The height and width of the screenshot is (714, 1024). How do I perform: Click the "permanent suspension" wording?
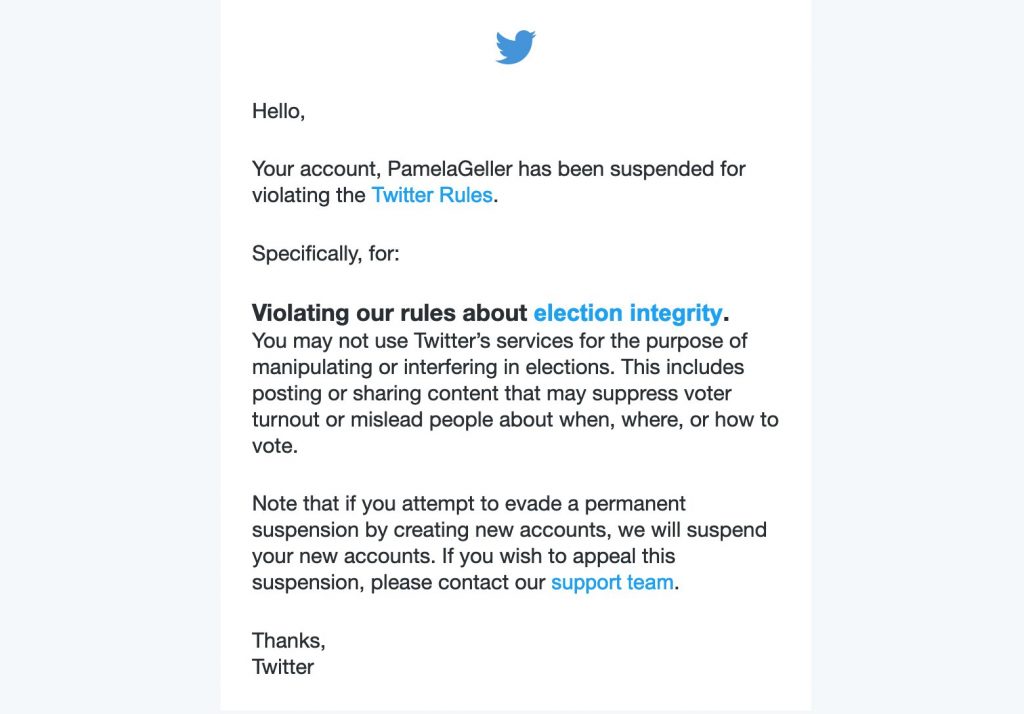click(x=635, y=504)
